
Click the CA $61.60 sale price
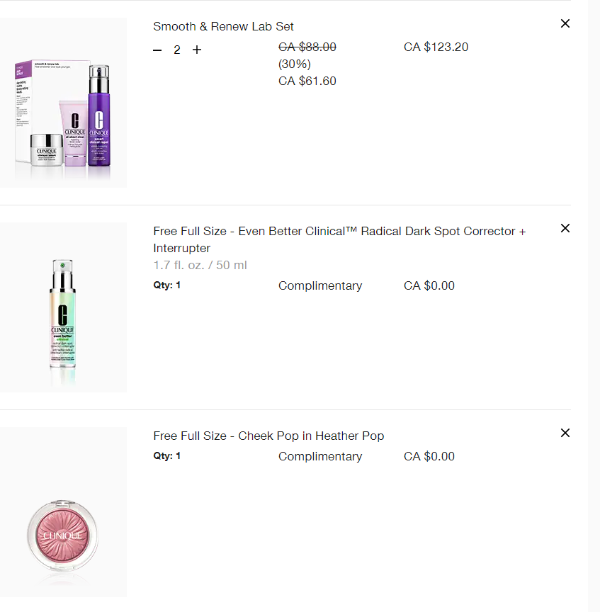307,81
